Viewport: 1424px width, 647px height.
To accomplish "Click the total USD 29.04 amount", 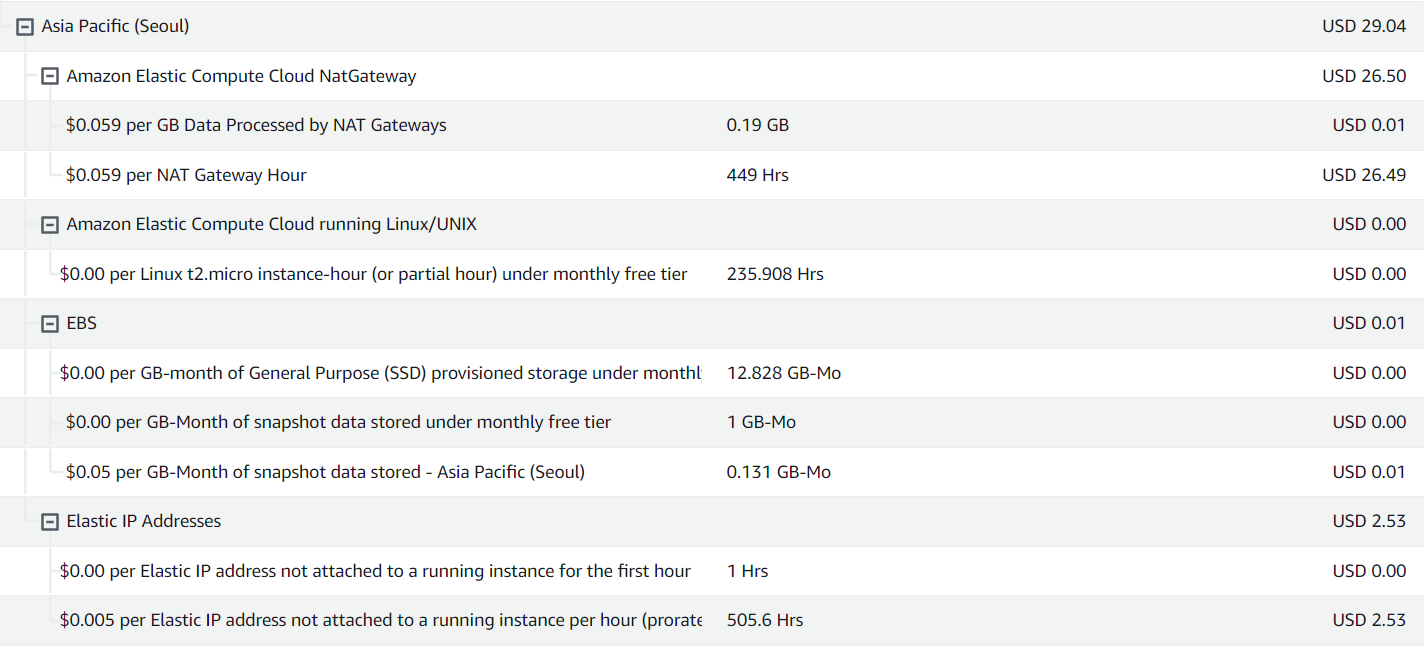I will (x=1364, y=26).
